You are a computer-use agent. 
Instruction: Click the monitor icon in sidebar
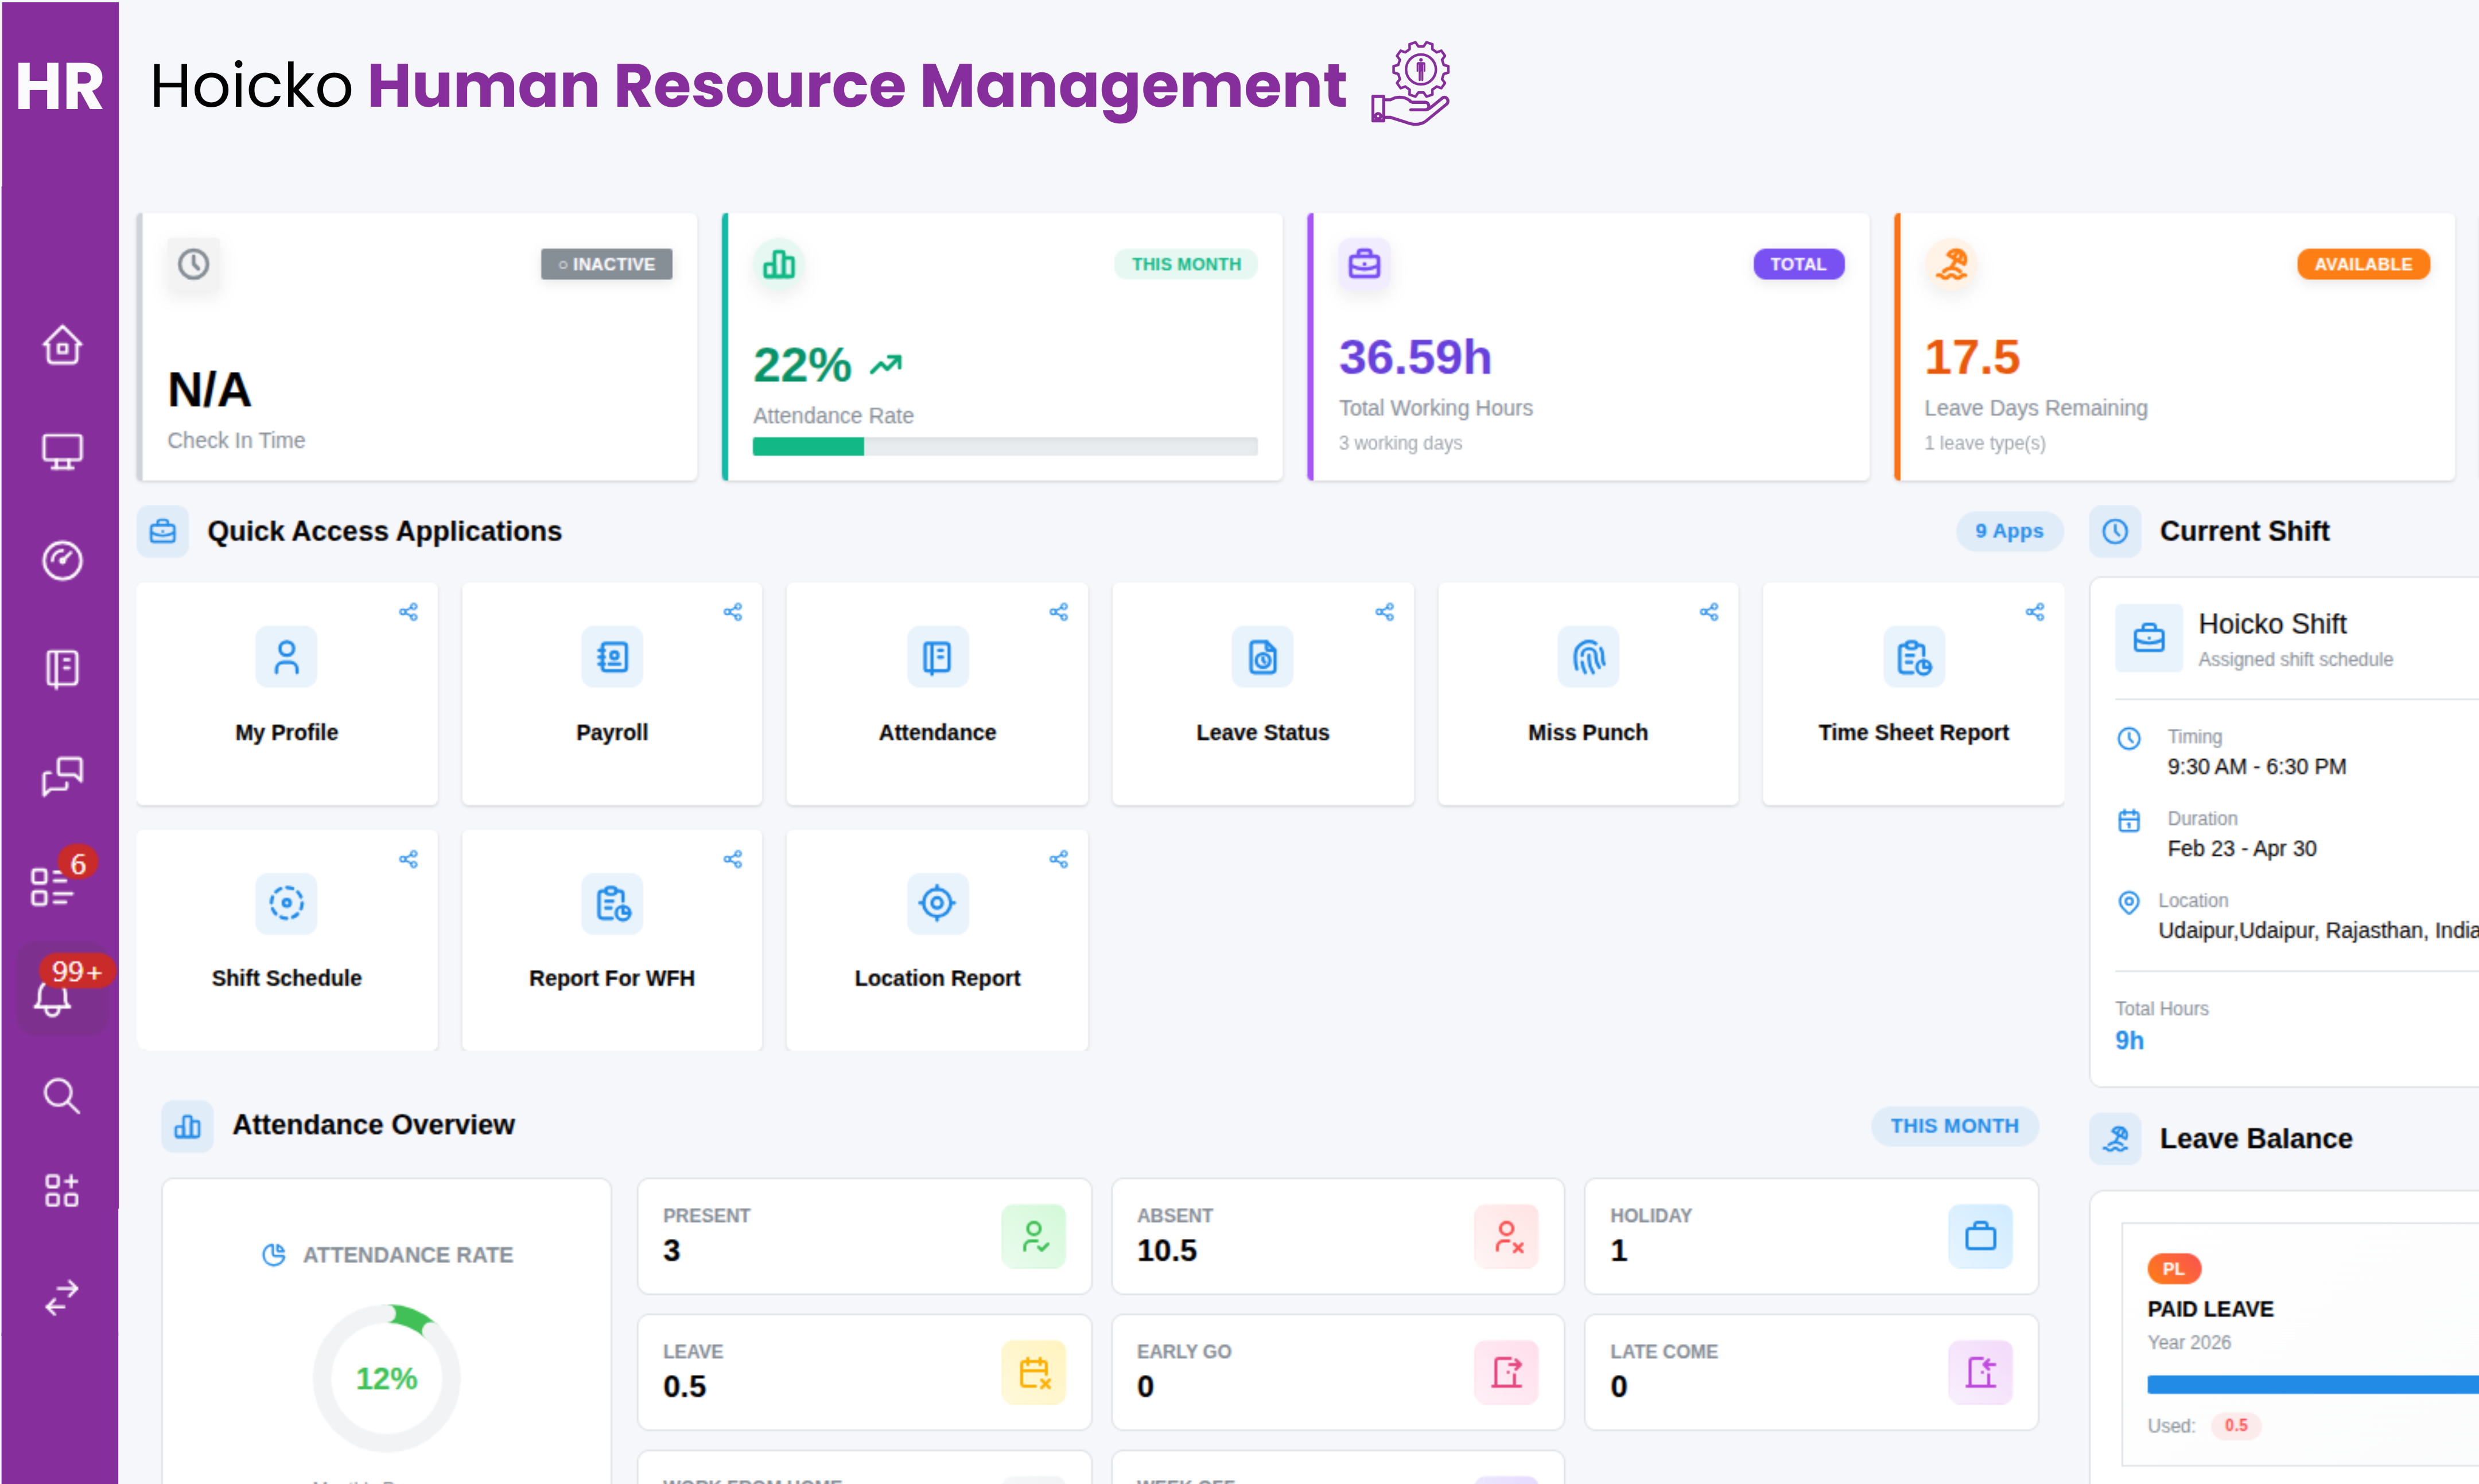[x=62, y=452]
